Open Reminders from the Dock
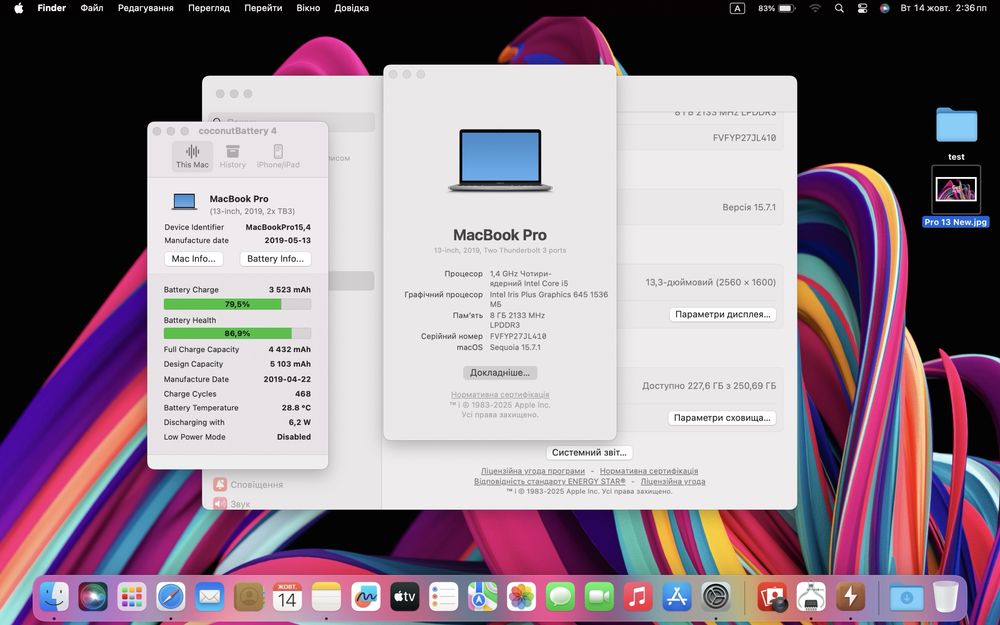 443,597
